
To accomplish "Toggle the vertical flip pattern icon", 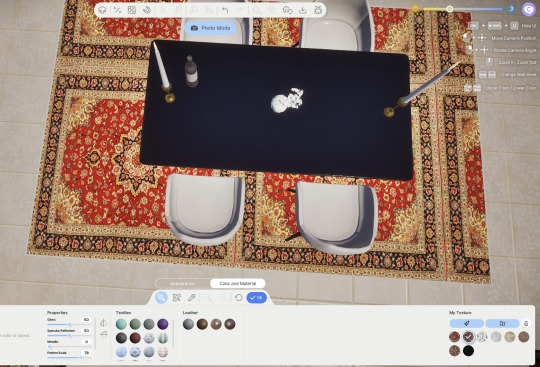I will (x=103, y=334).
